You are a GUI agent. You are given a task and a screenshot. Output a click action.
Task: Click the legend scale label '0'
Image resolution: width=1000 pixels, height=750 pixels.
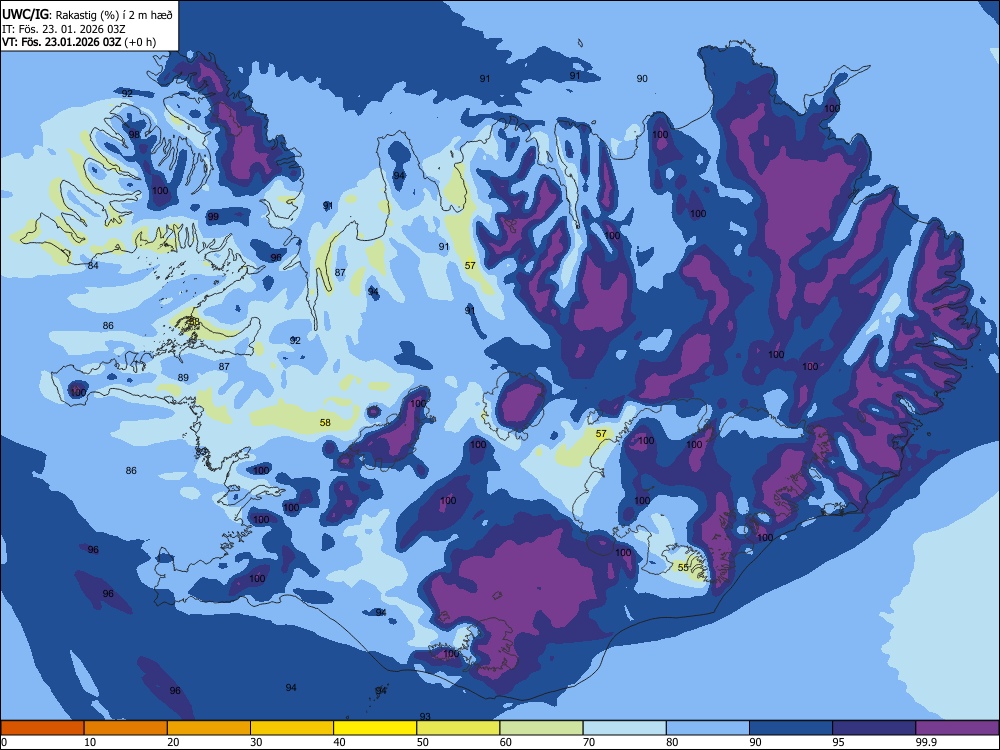pyautogui.click(x=4, y=742)
